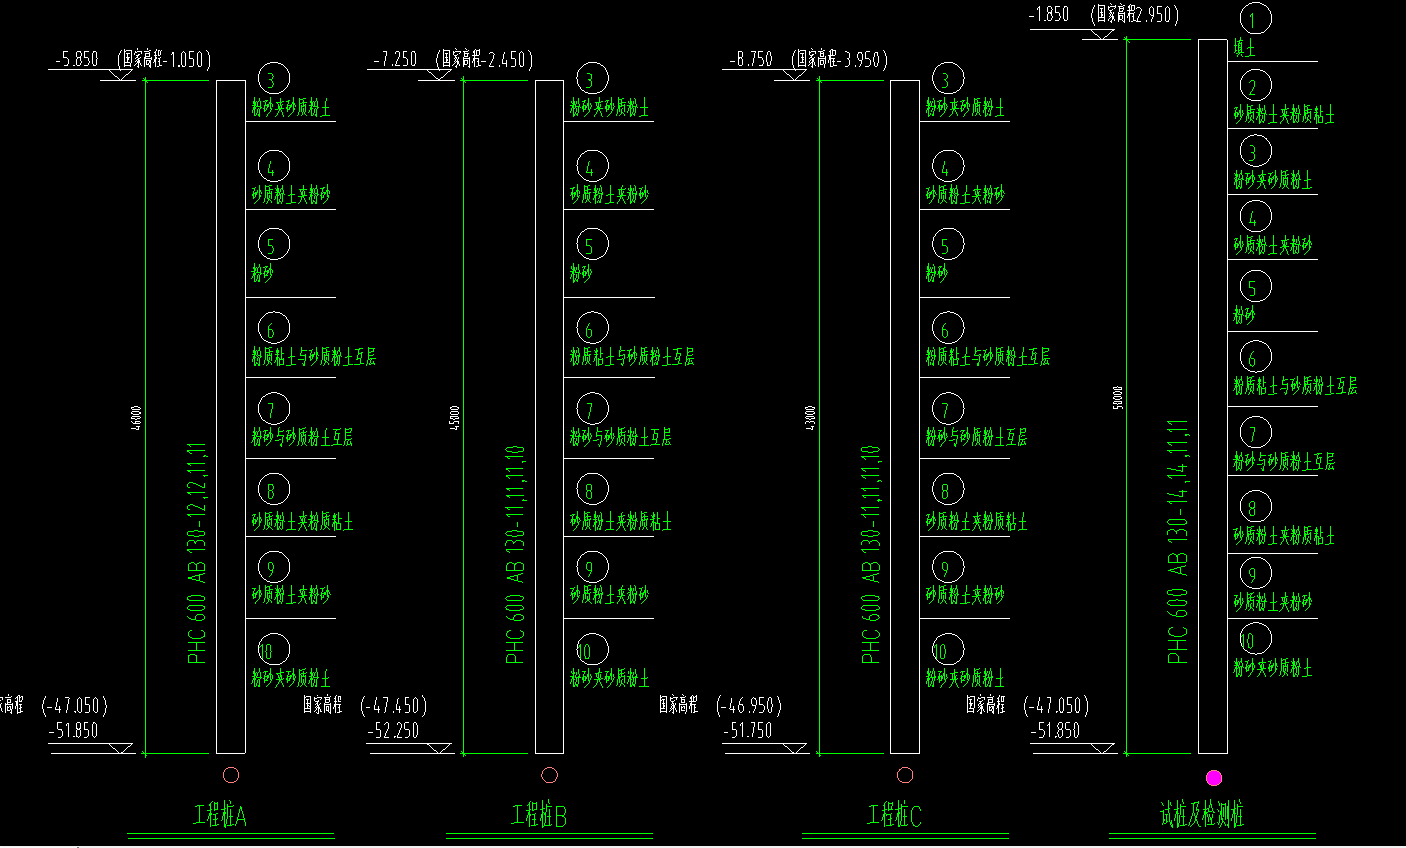This screenshot has height=848, width=1406.
Task: Click circled layer number 9 beside test pile
Action: [1254, 574]
